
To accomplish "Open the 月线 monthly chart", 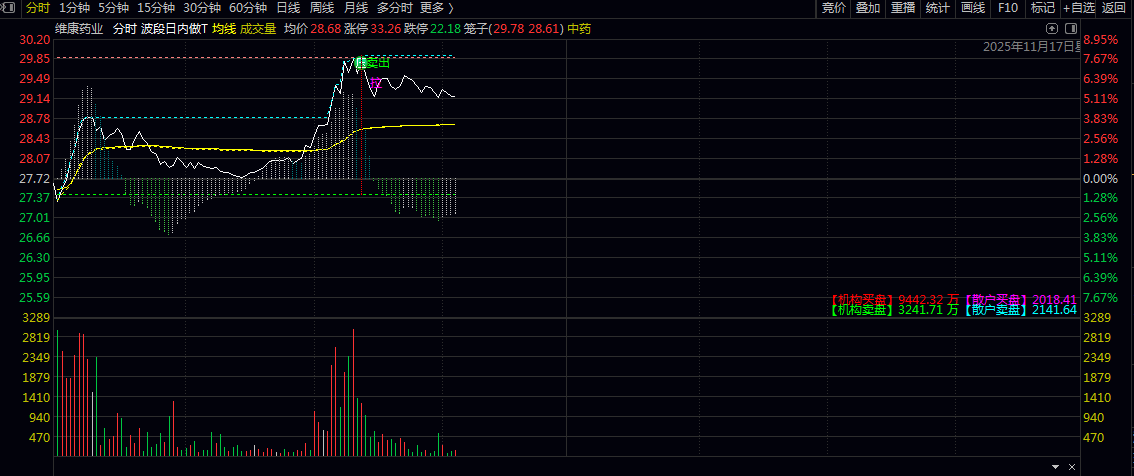I will pyautogui.click(x=355, y=8).
